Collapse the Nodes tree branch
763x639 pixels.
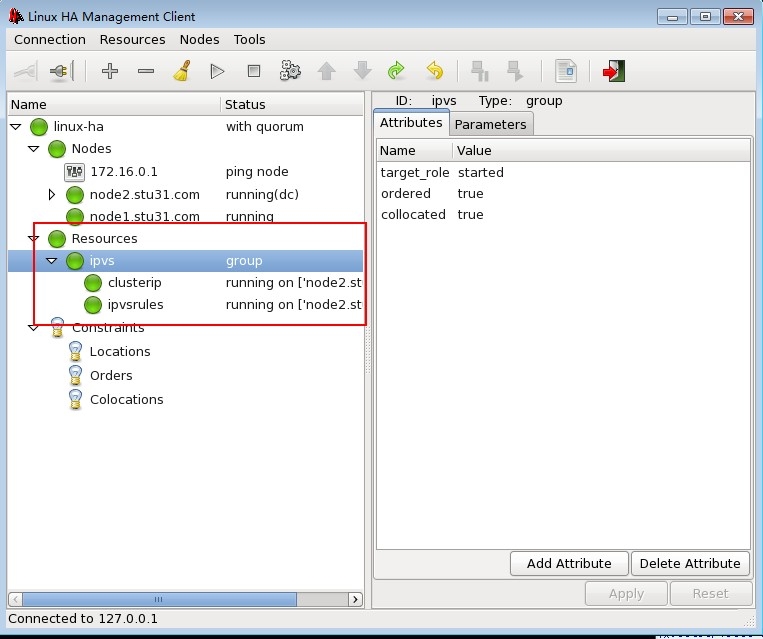point(34,149)
